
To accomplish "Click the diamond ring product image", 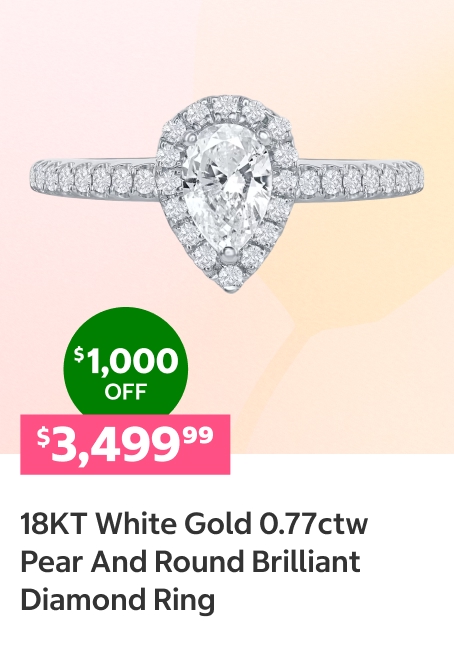I will pos(227,194).
